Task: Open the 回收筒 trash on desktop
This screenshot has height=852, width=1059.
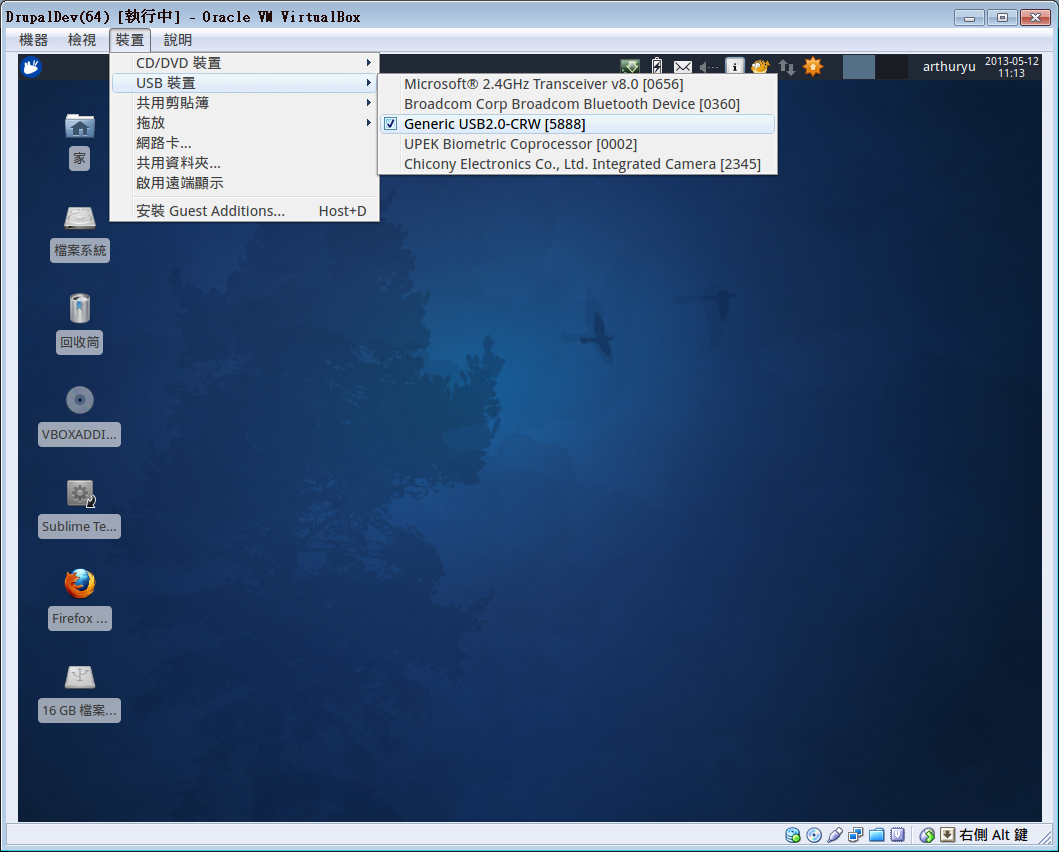Action: 79,307
